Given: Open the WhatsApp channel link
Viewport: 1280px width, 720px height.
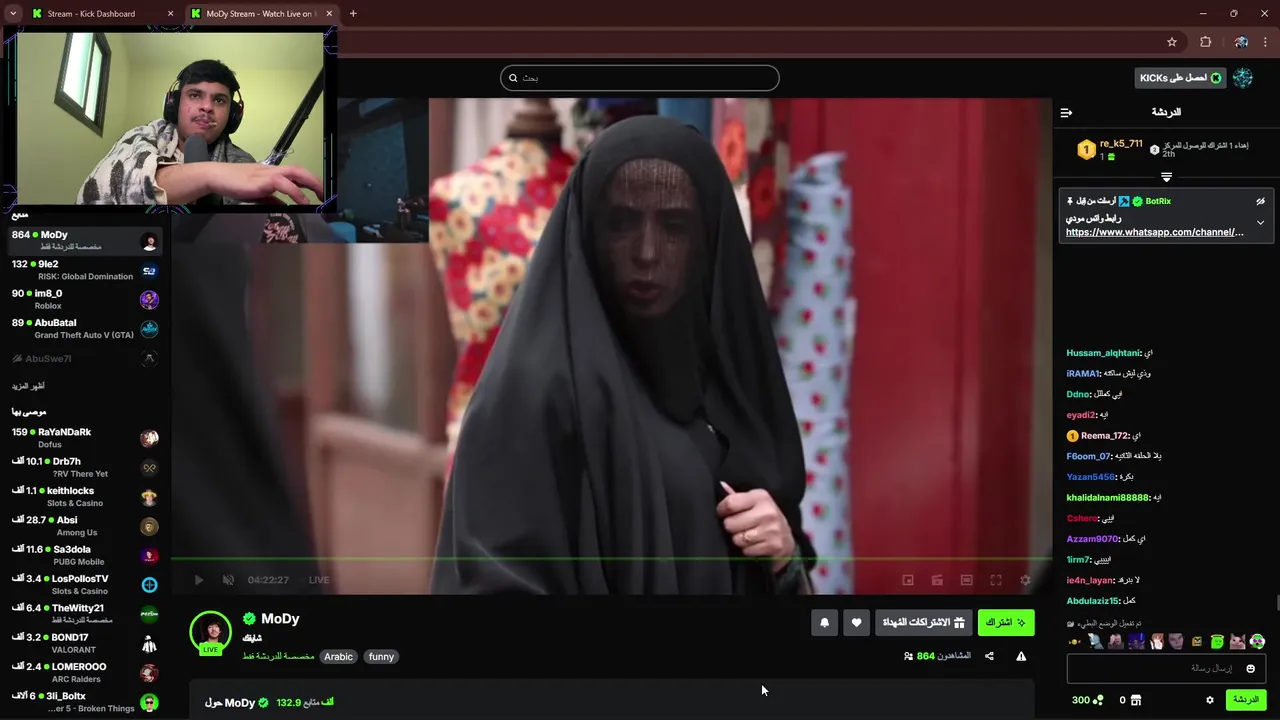Looking at the screenshot, I should pos(1155,232).
